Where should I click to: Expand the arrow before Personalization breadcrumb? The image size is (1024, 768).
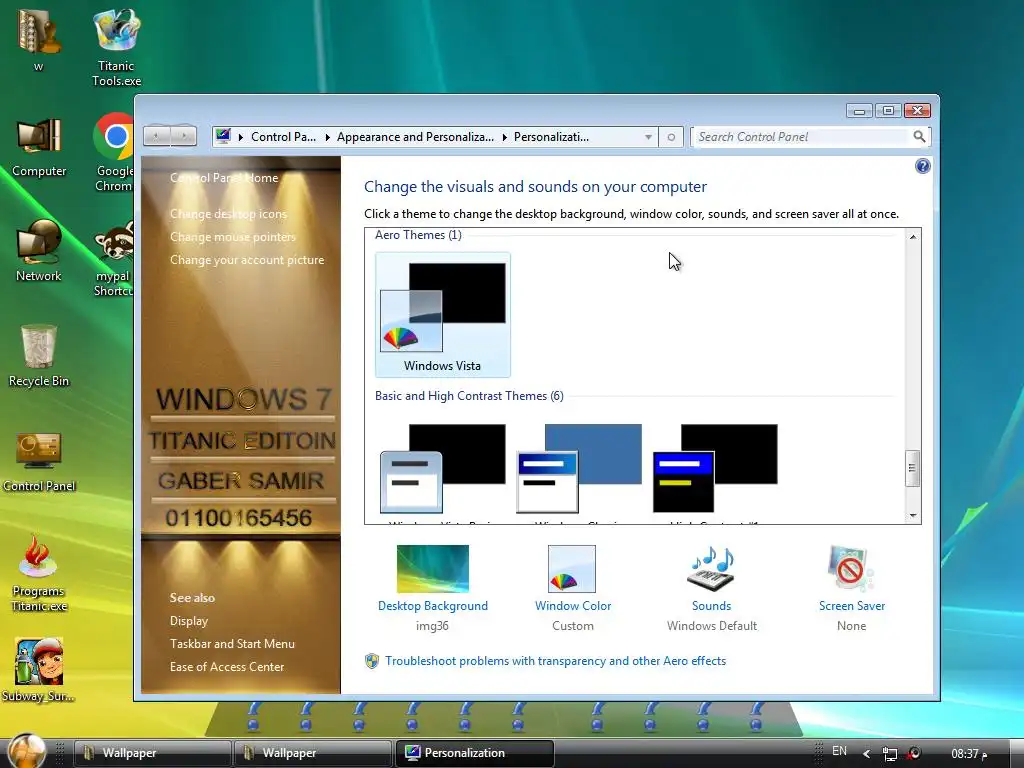pos(504,137)
